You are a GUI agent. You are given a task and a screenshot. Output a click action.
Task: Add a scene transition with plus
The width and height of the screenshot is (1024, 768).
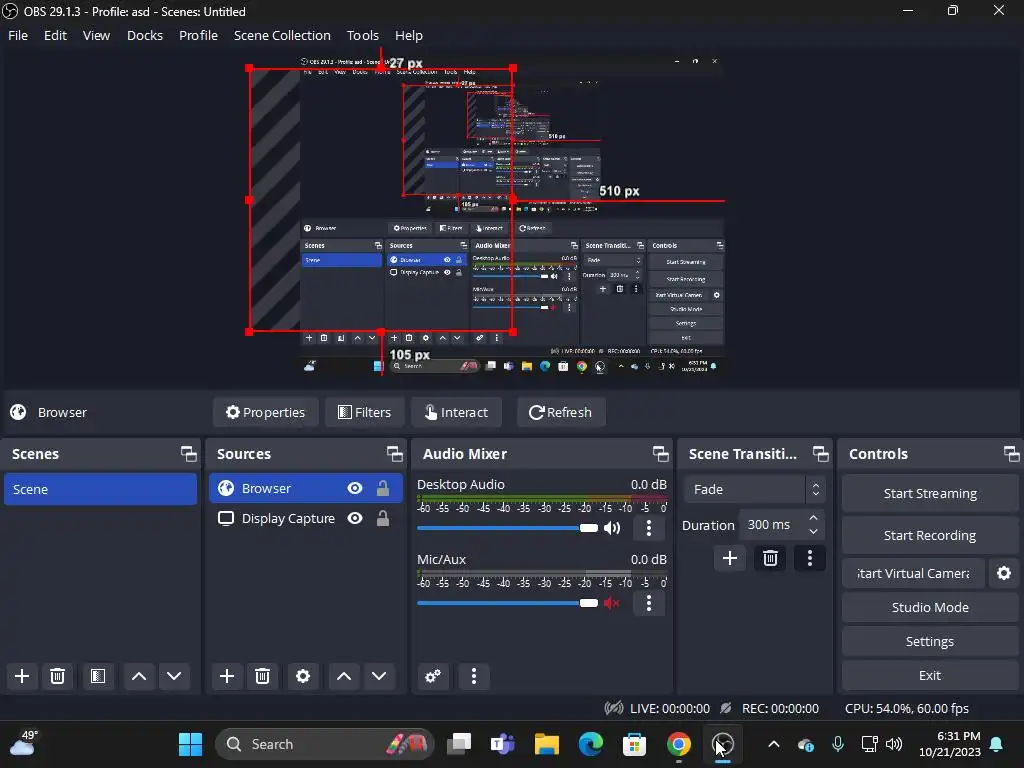tap(730, 558)
